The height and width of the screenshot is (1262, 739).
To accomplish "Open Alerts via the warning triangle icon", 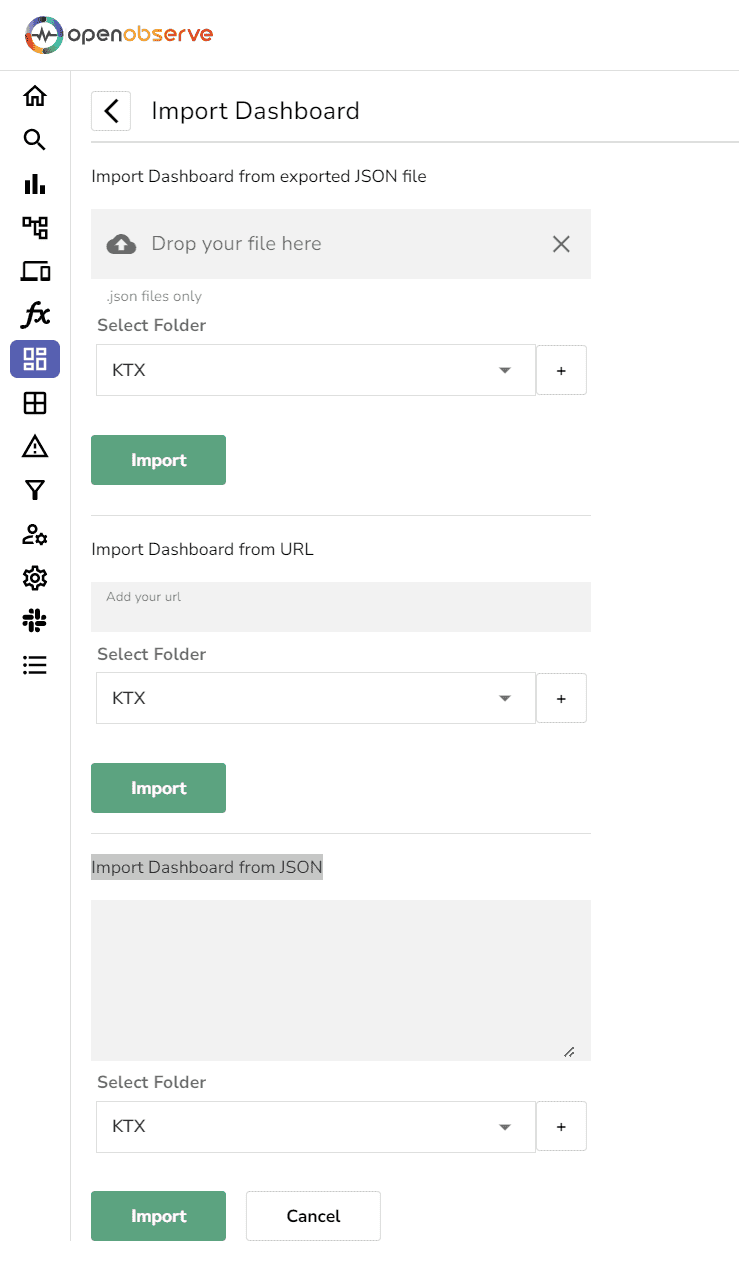I will point(35,447).
